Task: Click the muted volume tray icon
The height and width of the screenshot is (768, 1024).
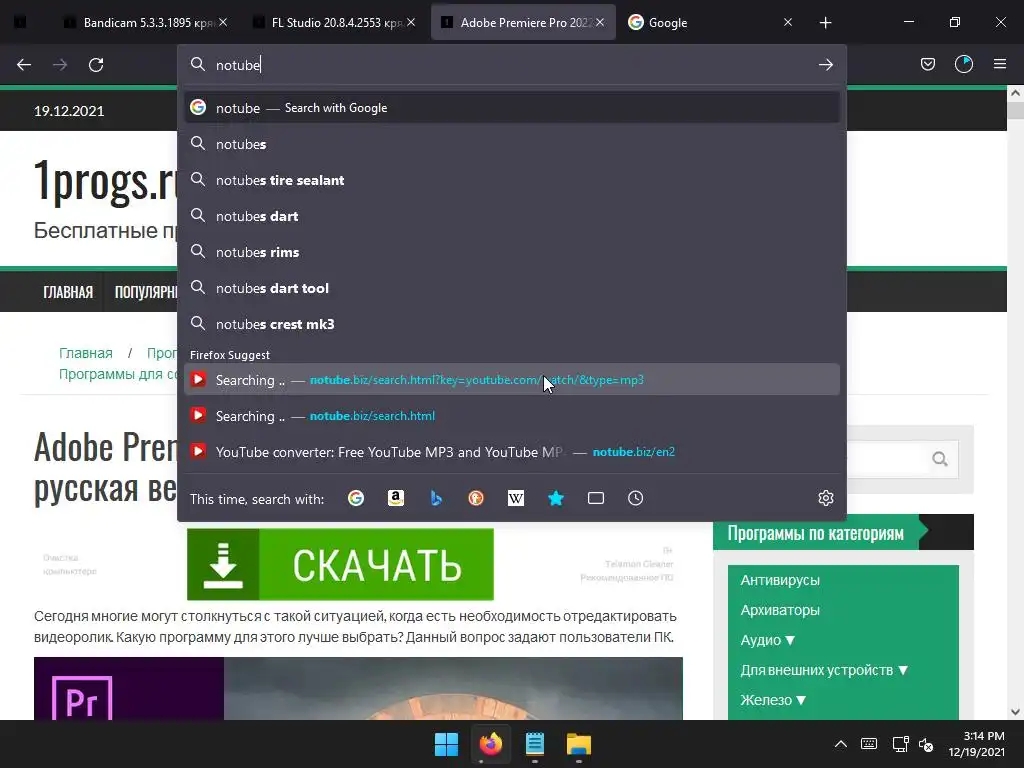Action: pos(926,744)
